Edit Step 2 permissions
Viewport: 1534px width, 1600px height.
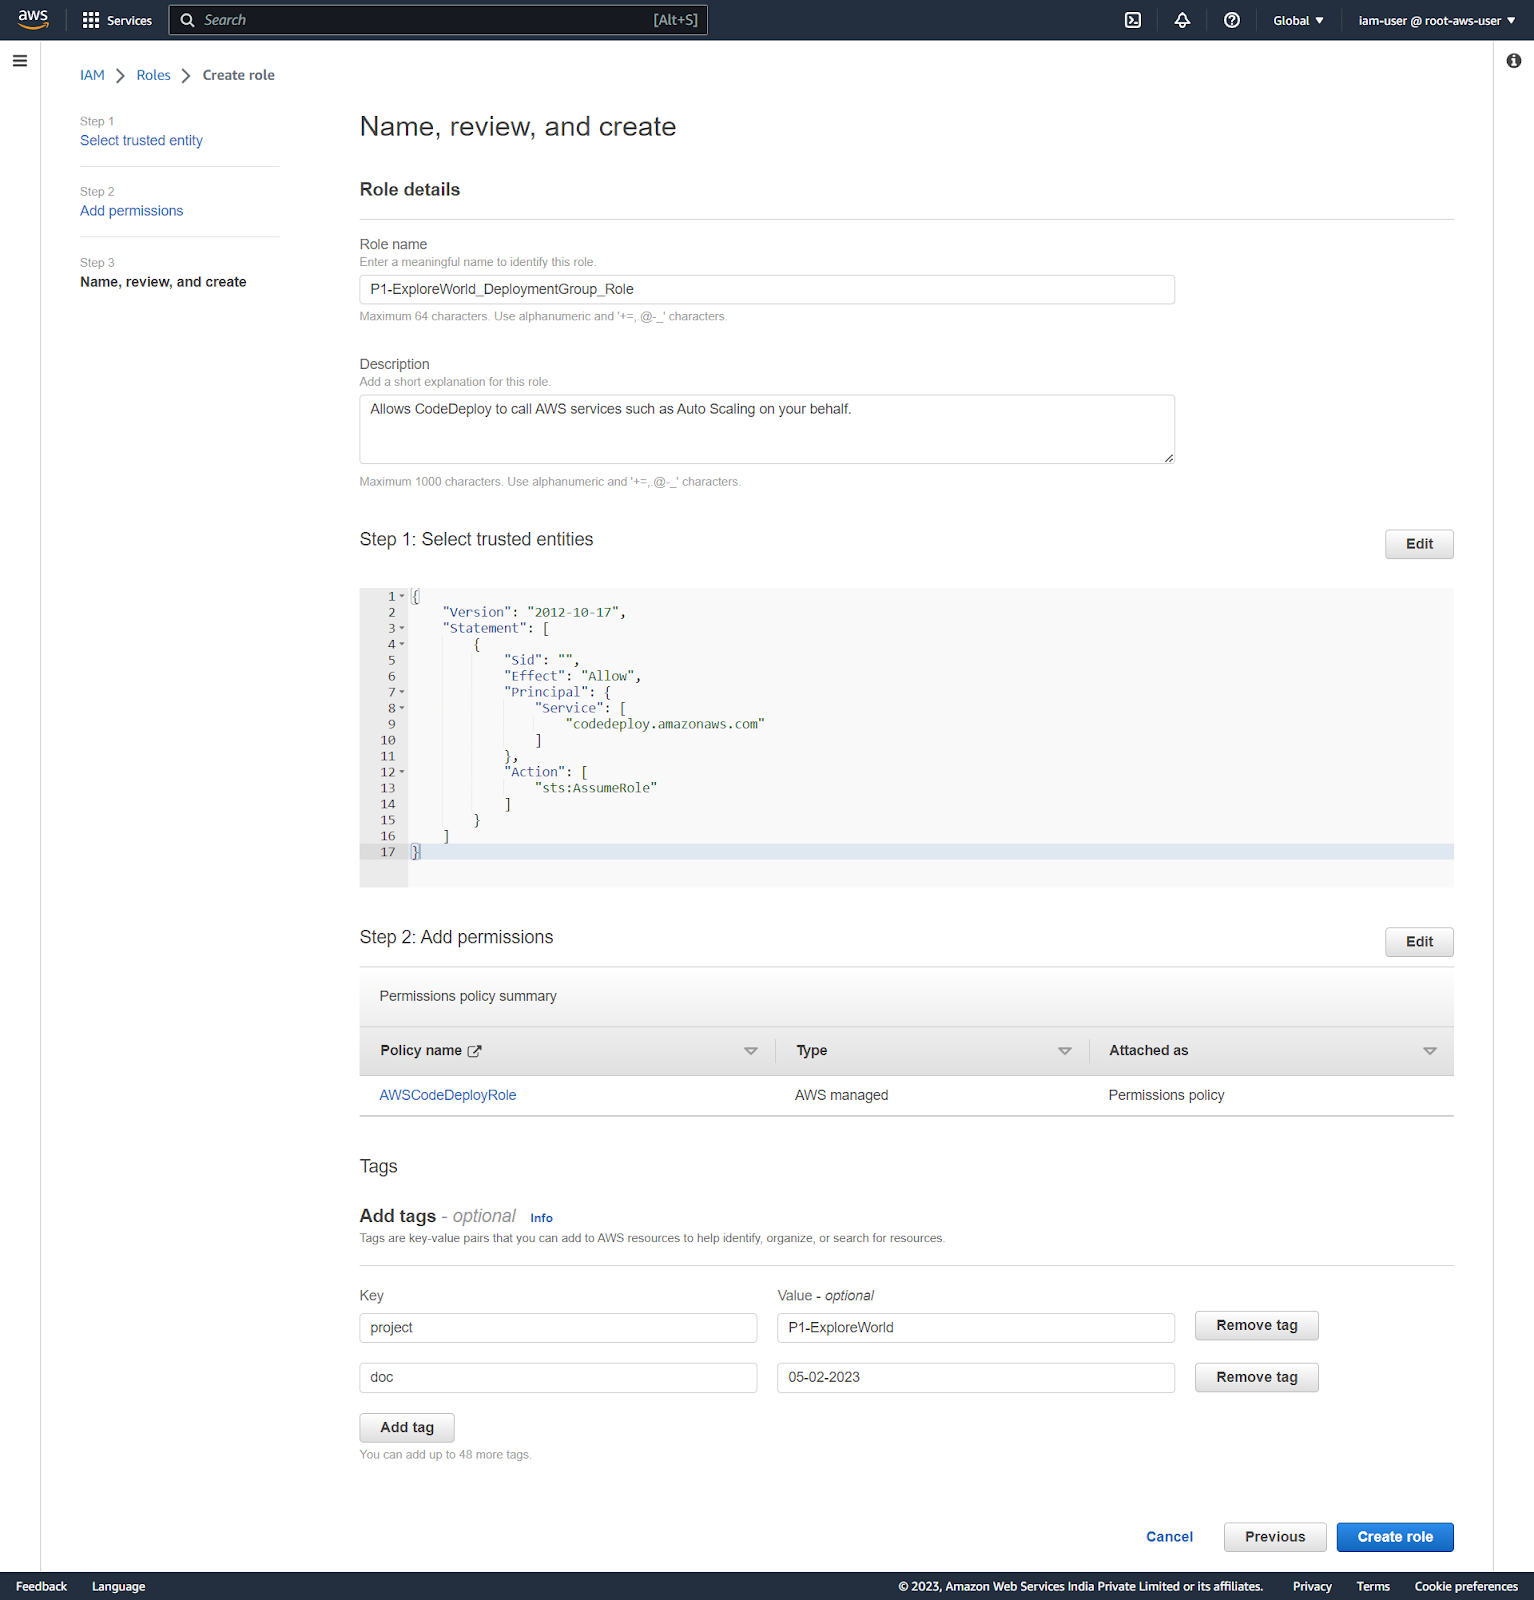coord(1419,942)
